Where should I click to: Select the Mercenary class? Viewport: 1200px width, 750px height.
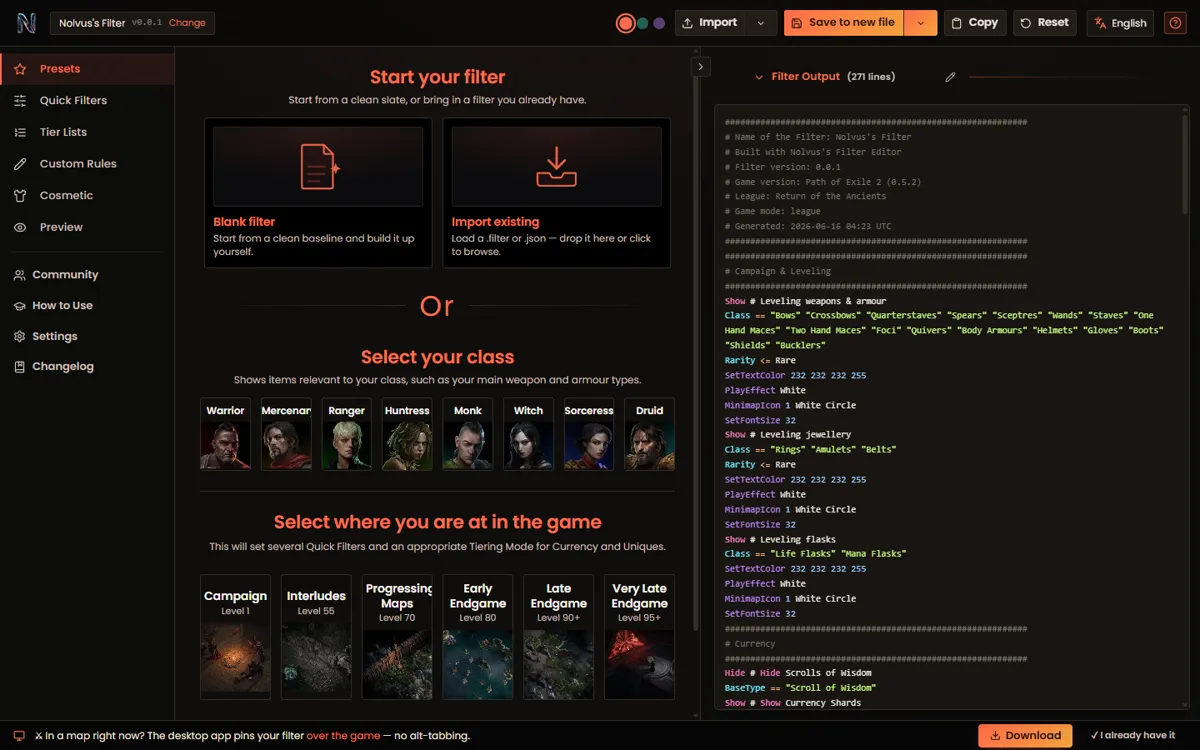click(x=286, y=434)
